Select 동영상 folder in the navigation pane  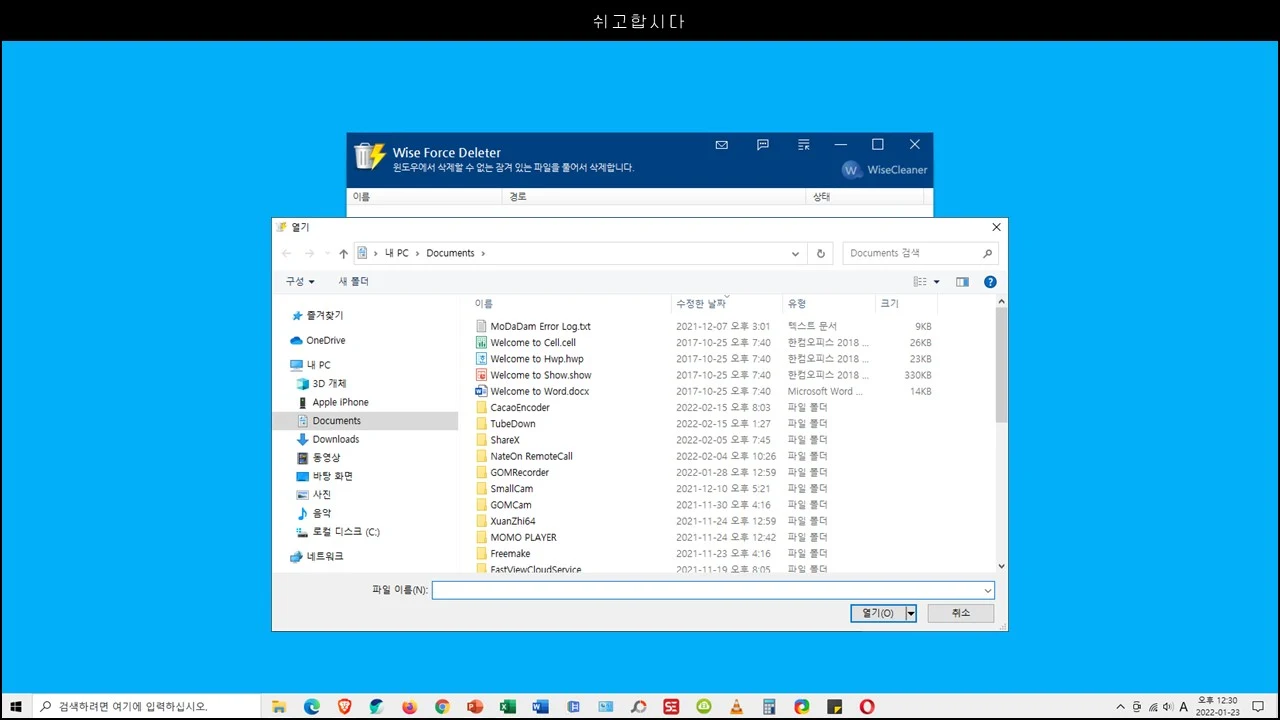click(x=326, y=458)
